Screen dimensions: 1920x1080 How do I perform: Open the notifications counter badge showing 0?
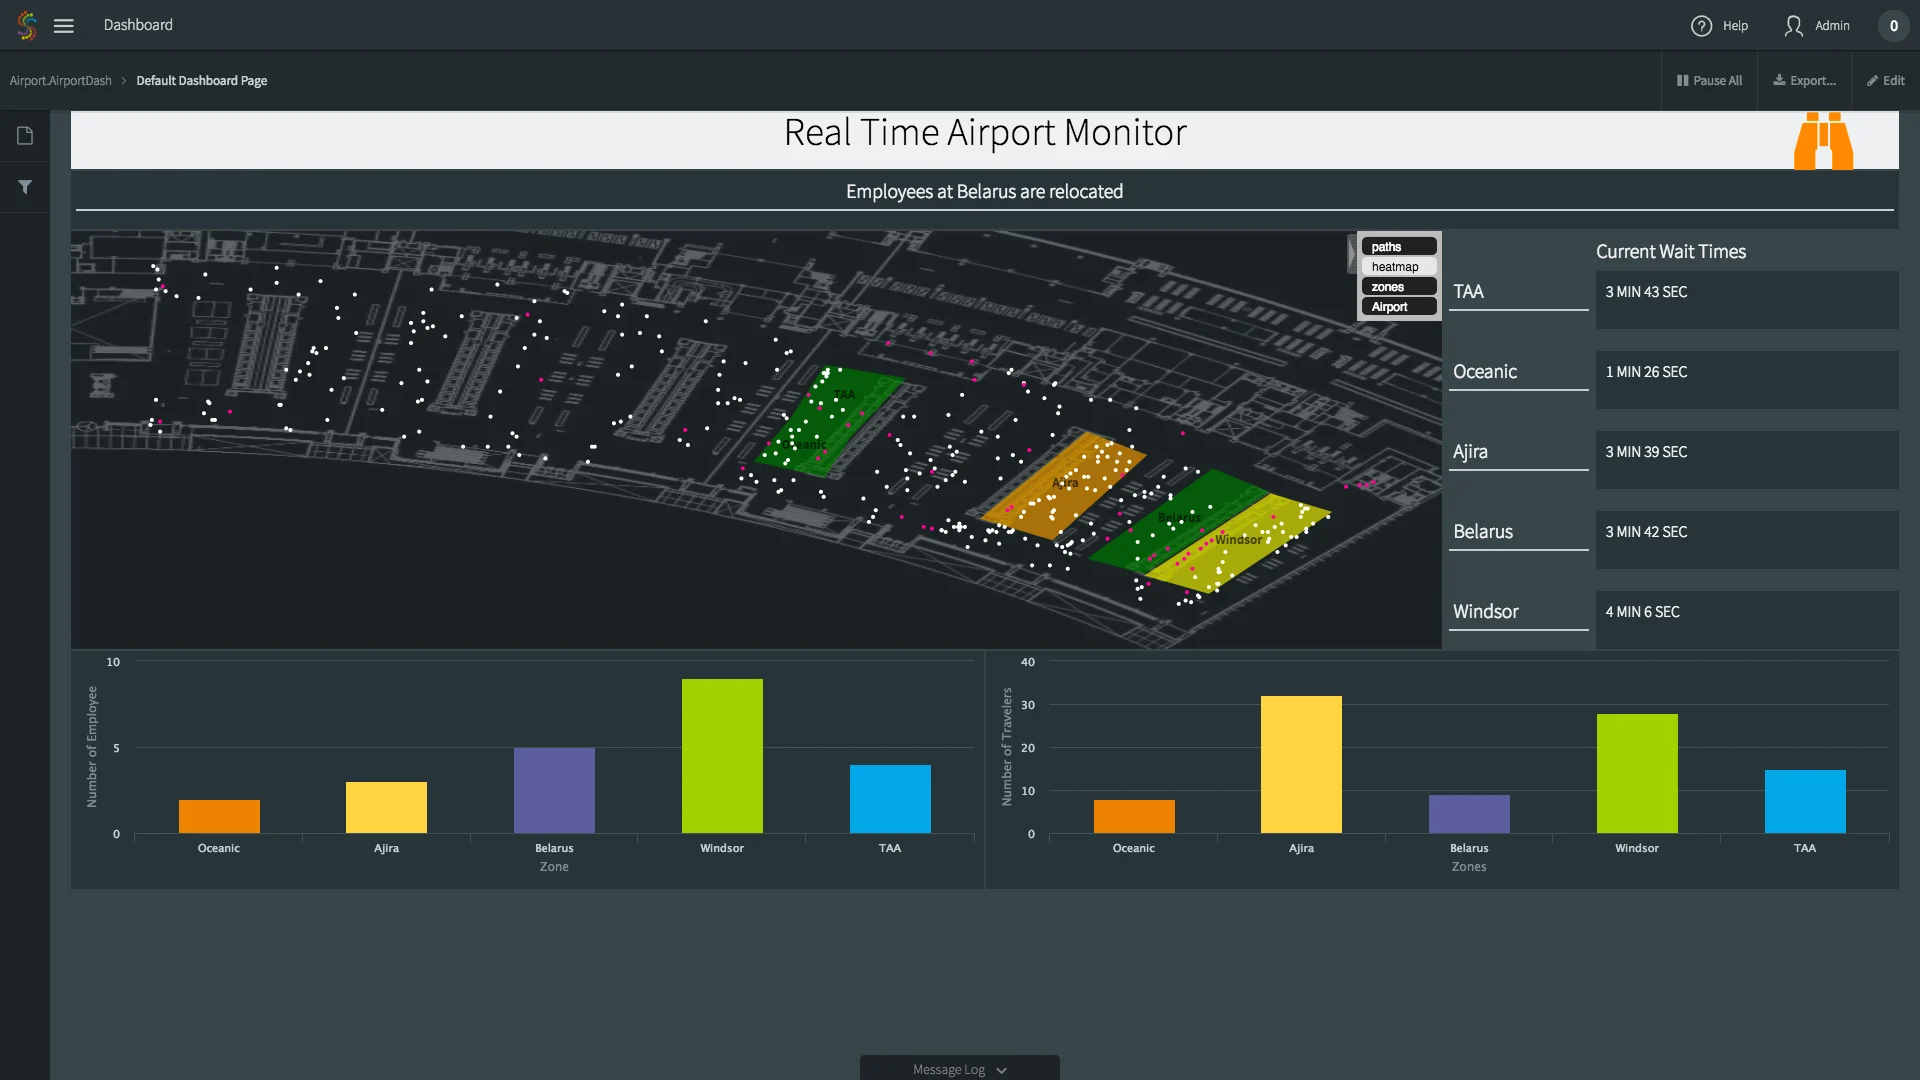coord(1893,26)
